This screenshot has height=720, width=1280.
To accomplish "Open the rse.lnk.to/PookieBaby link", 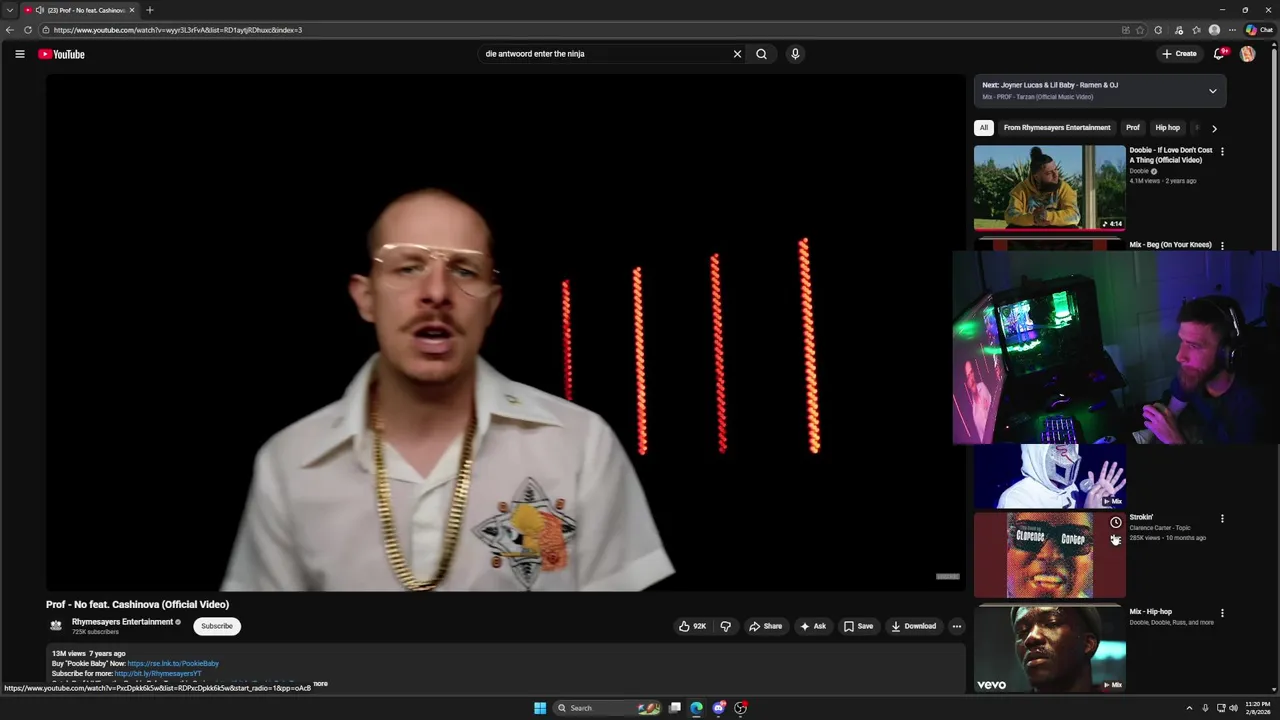I will pyautogui.click(x=173, y=664).
